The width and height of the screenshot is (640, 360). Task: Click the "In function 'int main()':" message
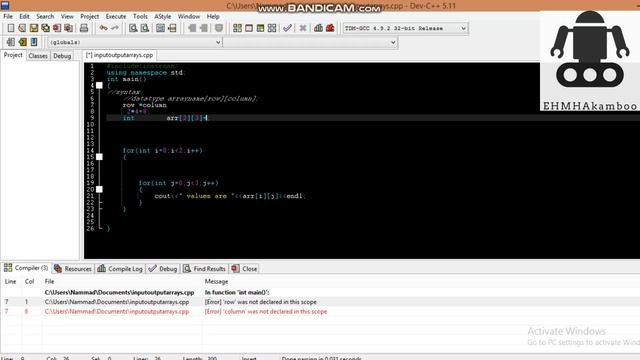237,292
